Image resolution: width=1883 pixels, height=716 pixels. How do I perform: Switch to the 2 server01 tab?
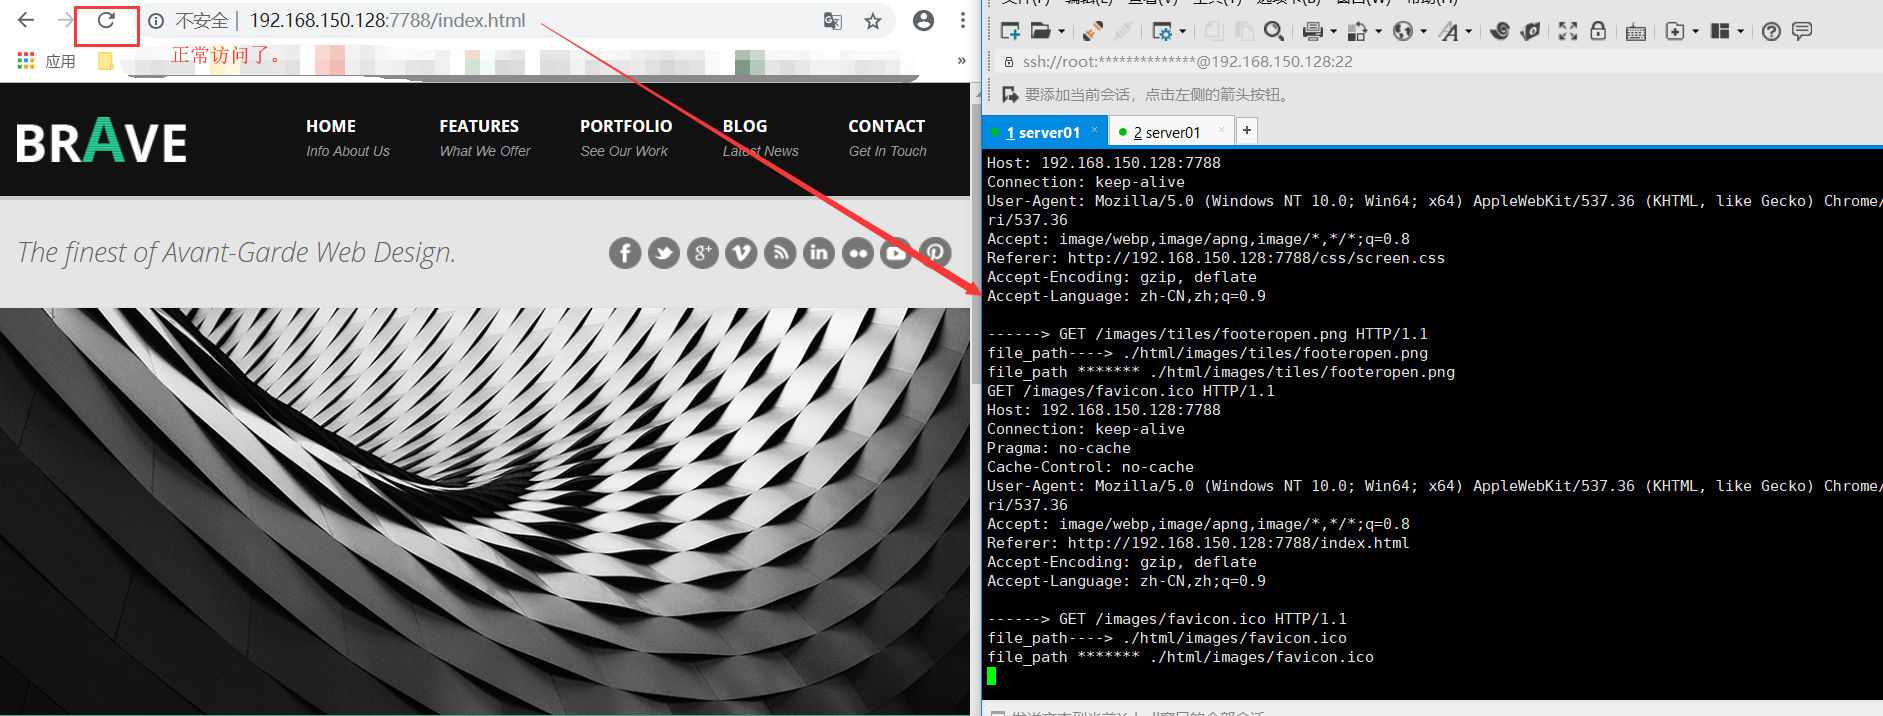pos(1166,132)
